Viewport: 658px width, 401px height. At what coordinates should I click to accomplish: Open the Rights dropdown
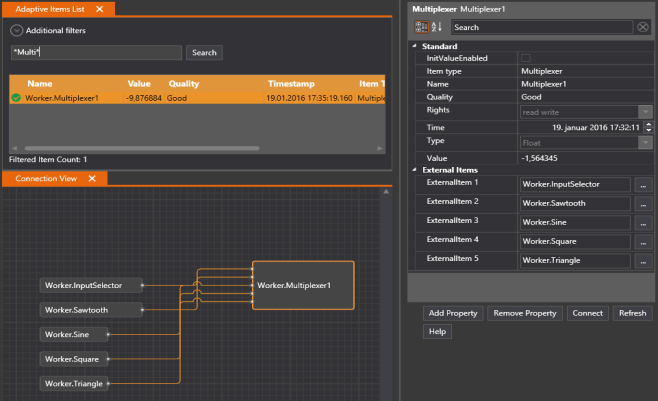[645, 112]
